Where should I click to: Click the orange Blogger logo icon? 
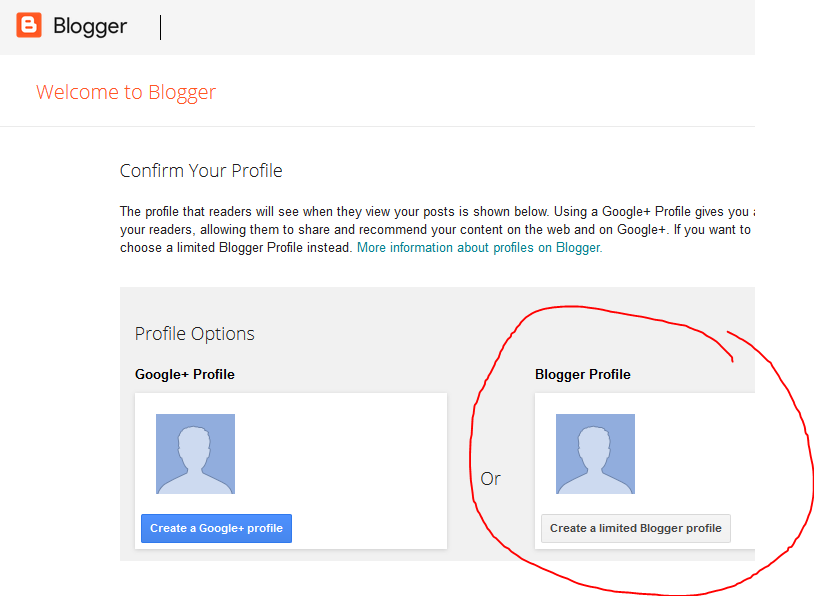tap(29, 26)
